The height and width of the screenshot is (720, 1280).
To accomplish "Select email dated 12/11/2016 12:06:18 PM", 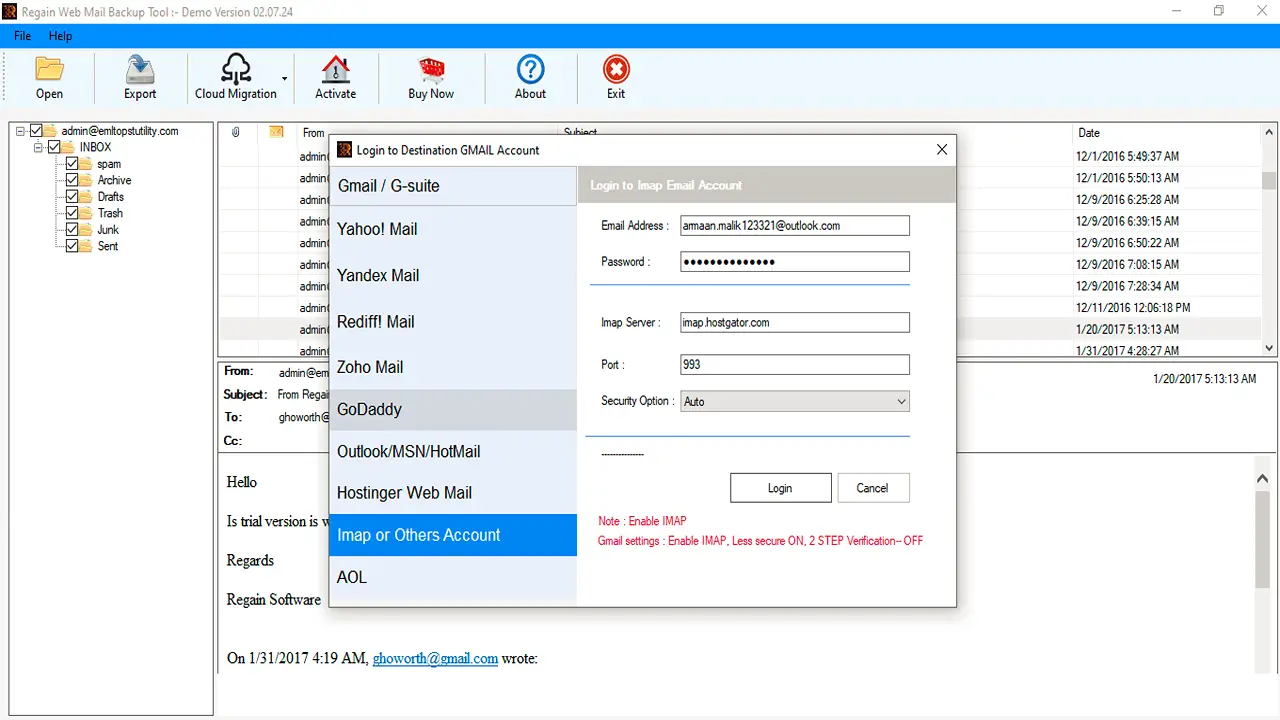I will 1133,308.
